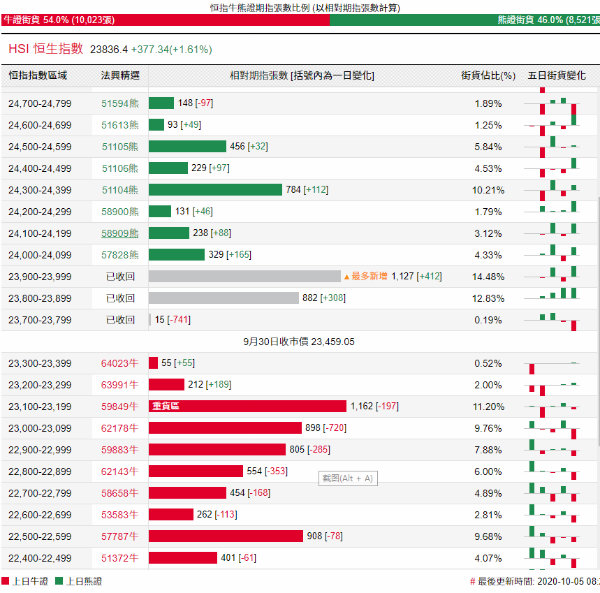
Task: Click the green 784 bar for 24,300-24,399
Action: pyautogui.click(x=215, y=190)
